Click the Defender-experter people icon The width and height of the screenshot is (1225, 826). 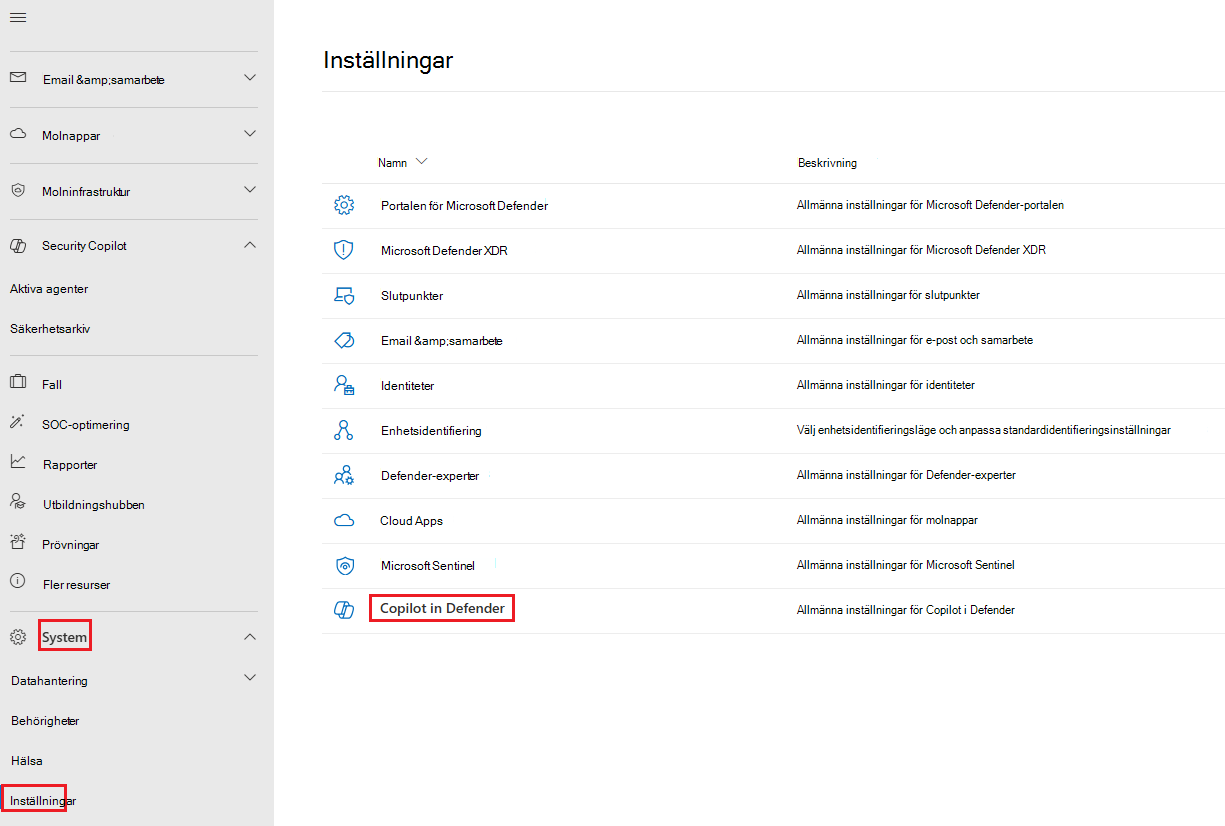click(344, 475)
